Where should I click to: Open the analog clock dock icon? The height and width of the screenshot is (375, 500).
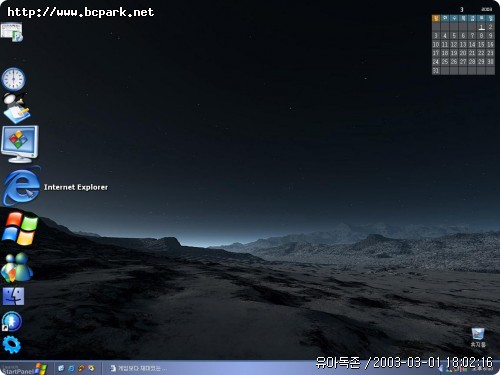[x=13, y=79]
